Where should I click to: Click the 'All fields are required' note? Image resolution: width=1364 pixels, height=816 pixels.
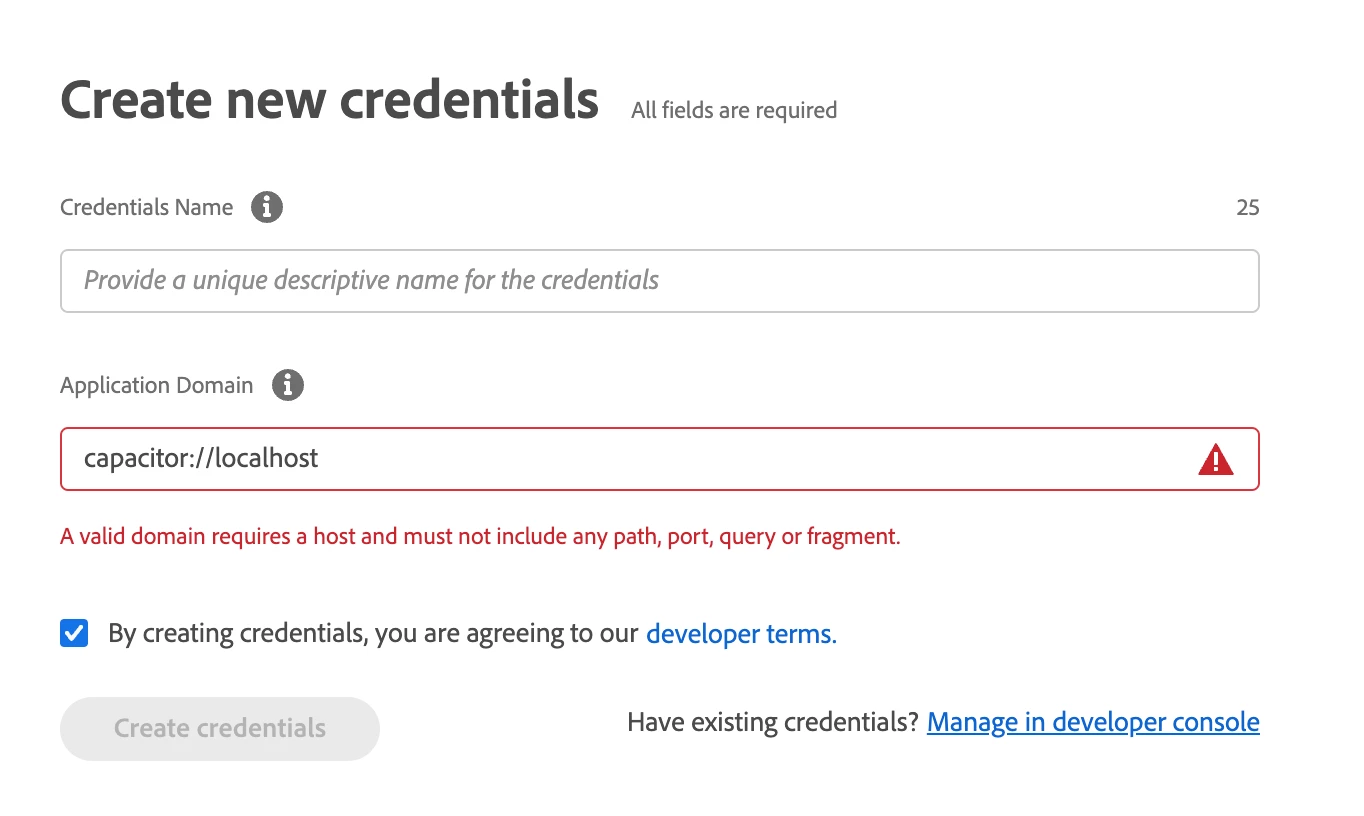pyautogui.click(x=734, y=110)
